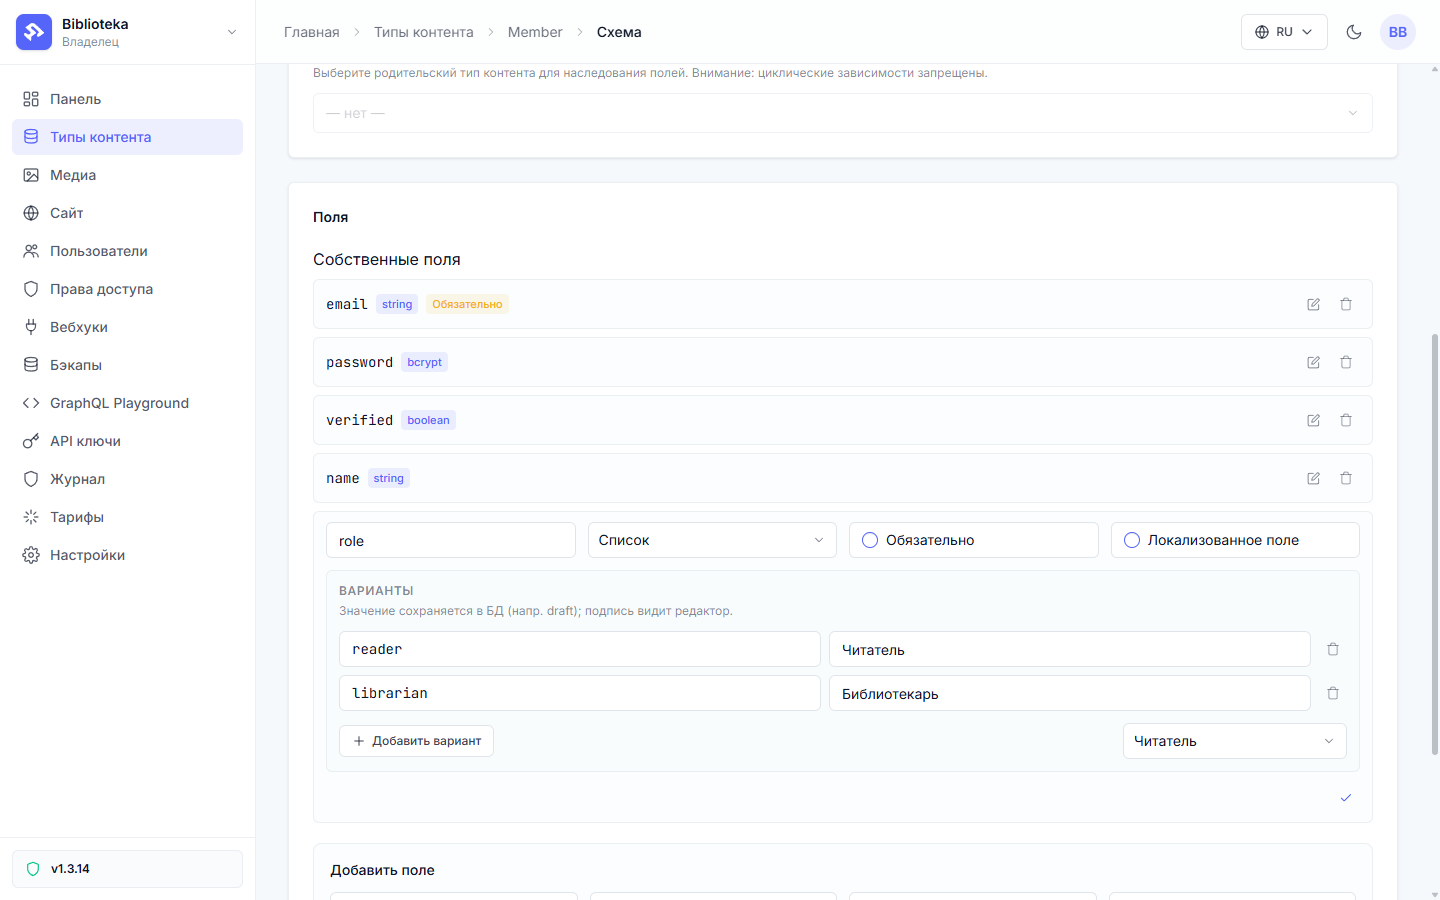Image resolution: width=1440 pixels, height=900 pixels.
Task: Remove the reader variant
Action: click(1333, 649)
